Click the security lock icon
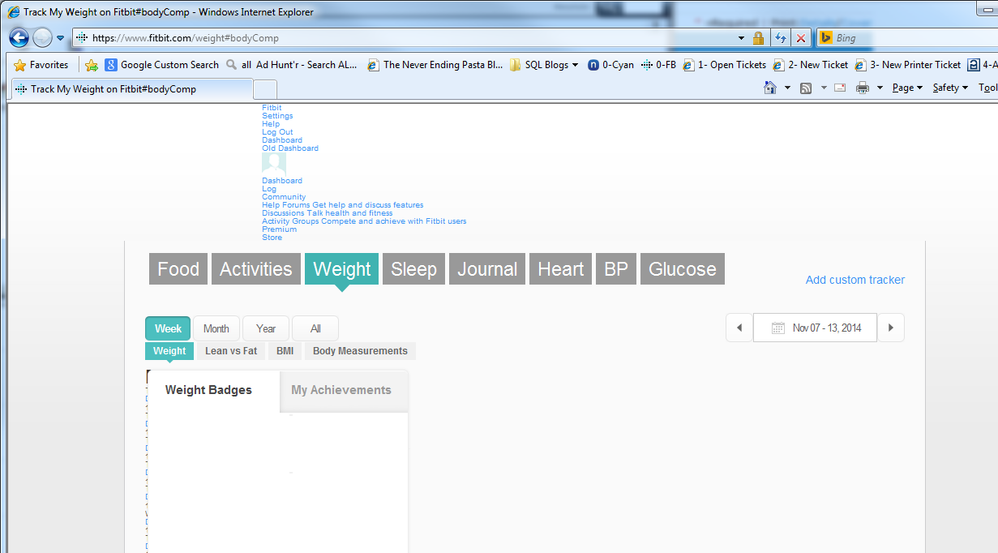 point(758,38)
